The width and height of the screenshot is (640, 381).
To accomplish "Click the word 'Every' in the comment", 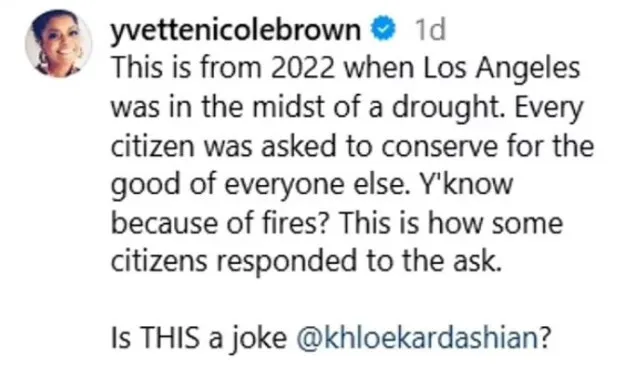I will (x=549, y=108).
